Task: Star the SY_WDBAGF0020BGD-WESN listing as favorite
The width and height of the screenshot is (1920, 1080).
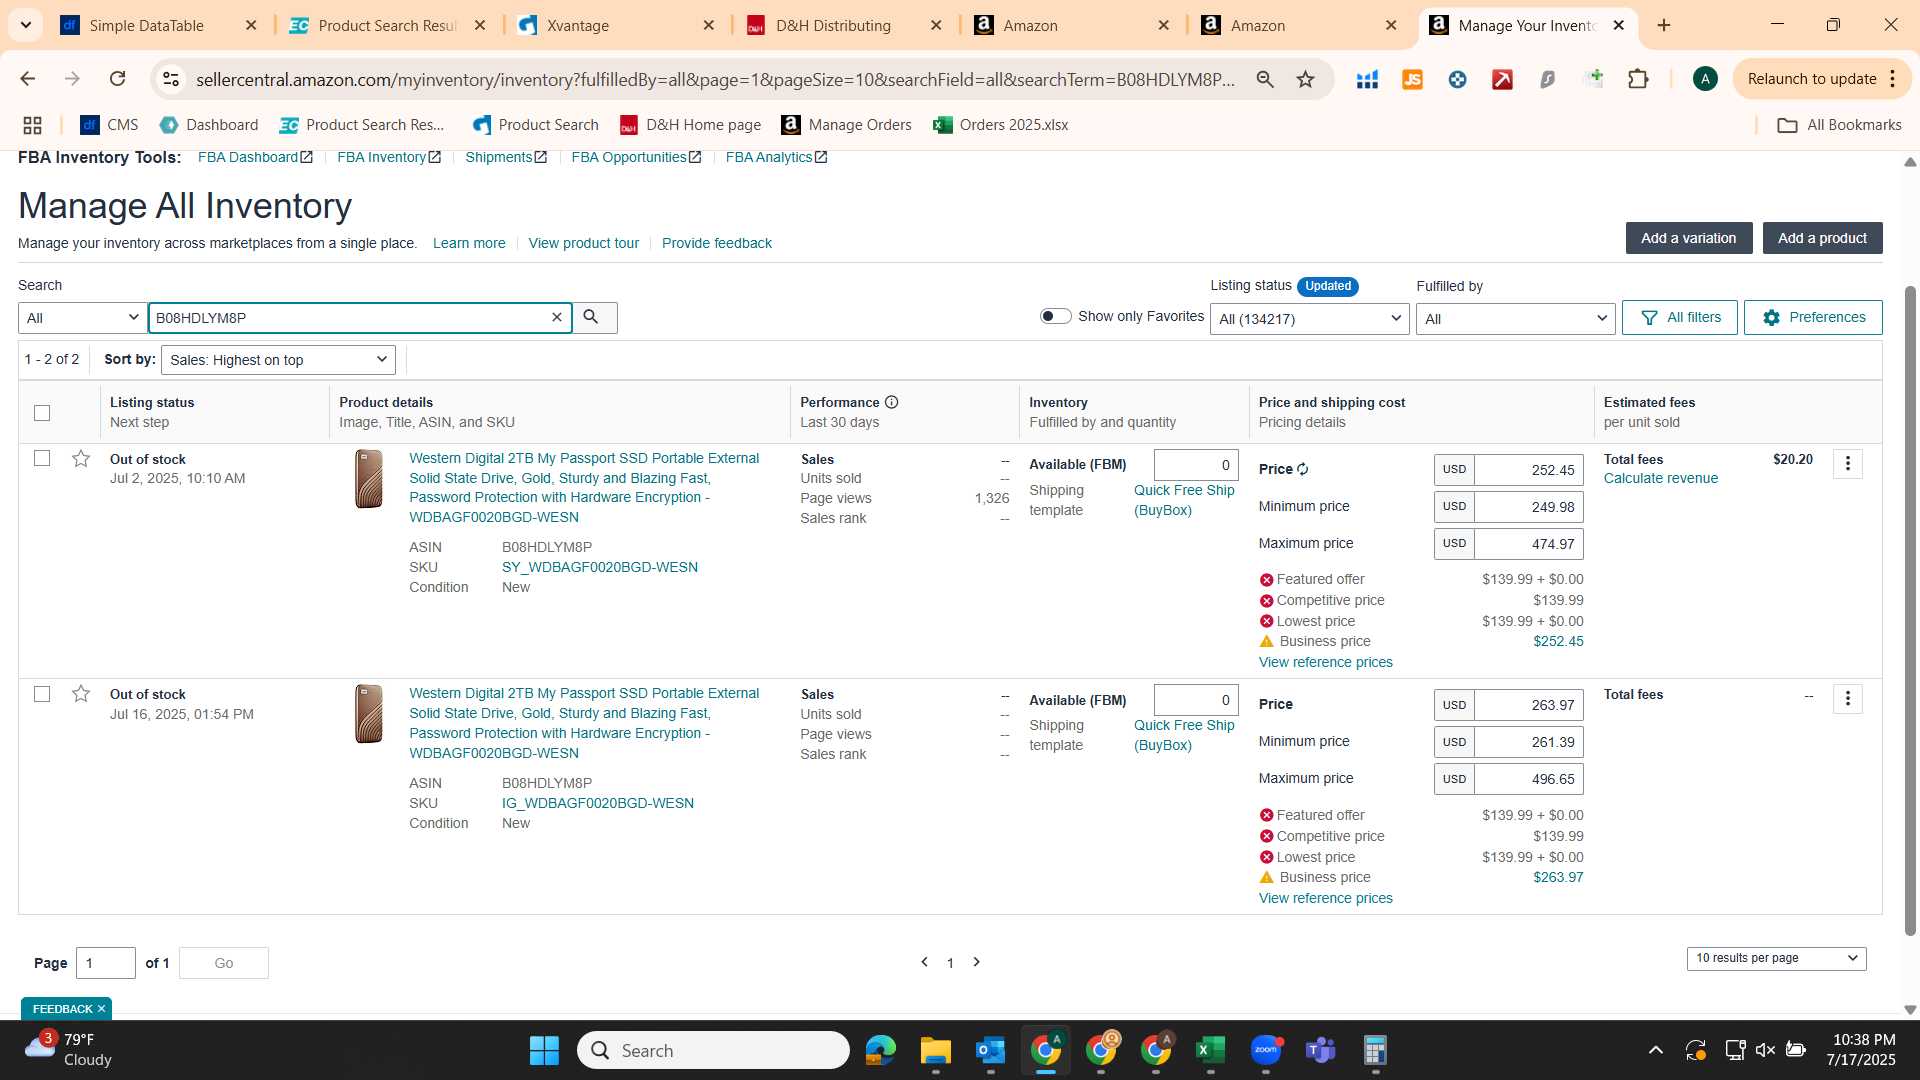Action: pyautogui.click(x=81, y=459)
